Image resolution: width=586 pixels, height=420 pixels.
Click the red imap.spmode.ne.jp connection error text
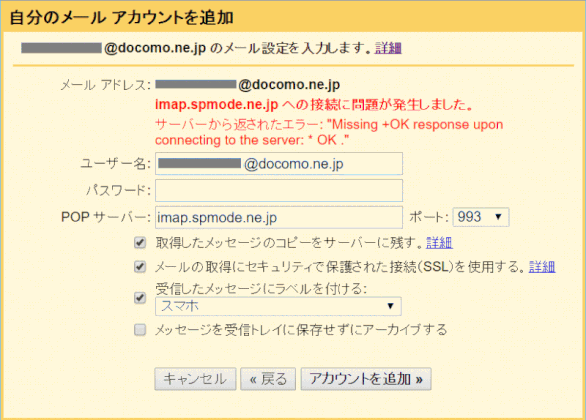[314, 105]
